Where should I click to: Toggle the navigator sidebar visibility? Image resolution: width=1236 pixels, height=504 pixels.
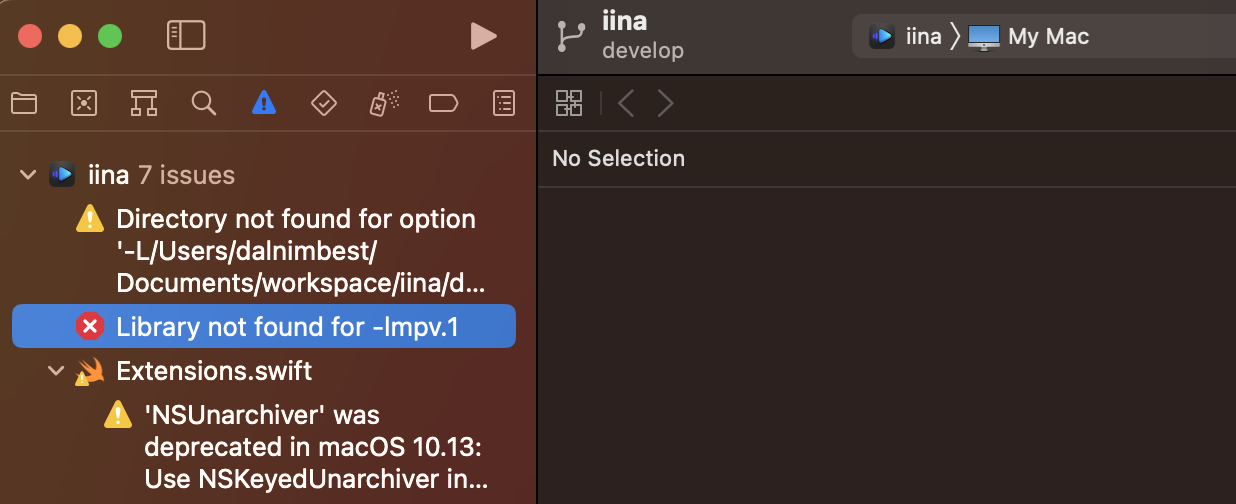(x=186, y=36)
